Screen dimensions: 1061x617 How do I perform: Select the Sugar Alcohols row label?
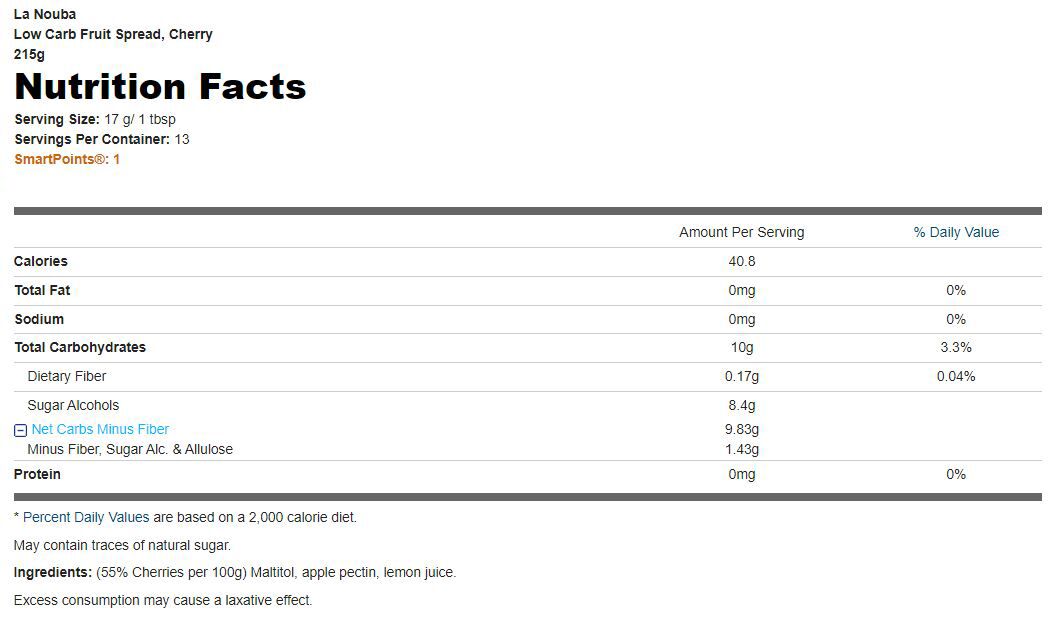[73, 405]
